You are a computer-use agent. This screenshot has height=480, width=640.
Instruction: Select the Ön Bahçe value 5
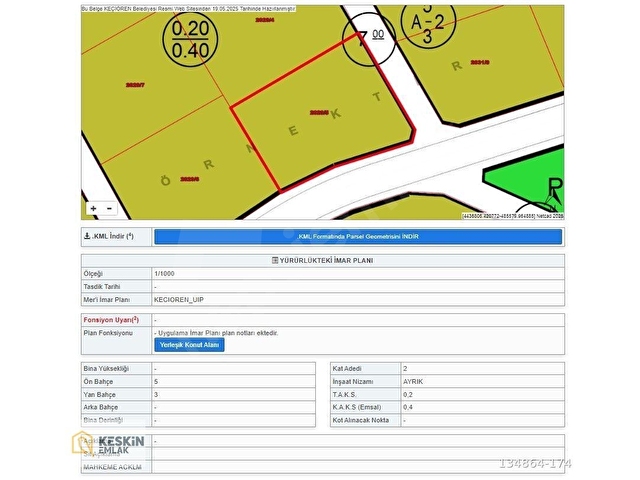[156, 382]
